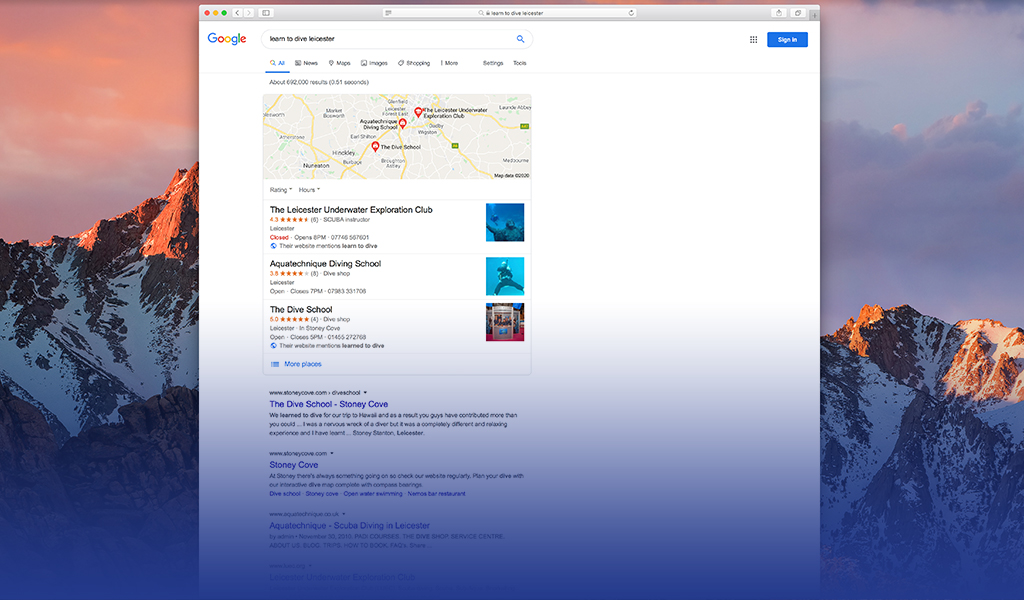Click the Nemos bar restaurant sitelink
This screenshot has width=1024, height=600.
(x=436, y=494)
